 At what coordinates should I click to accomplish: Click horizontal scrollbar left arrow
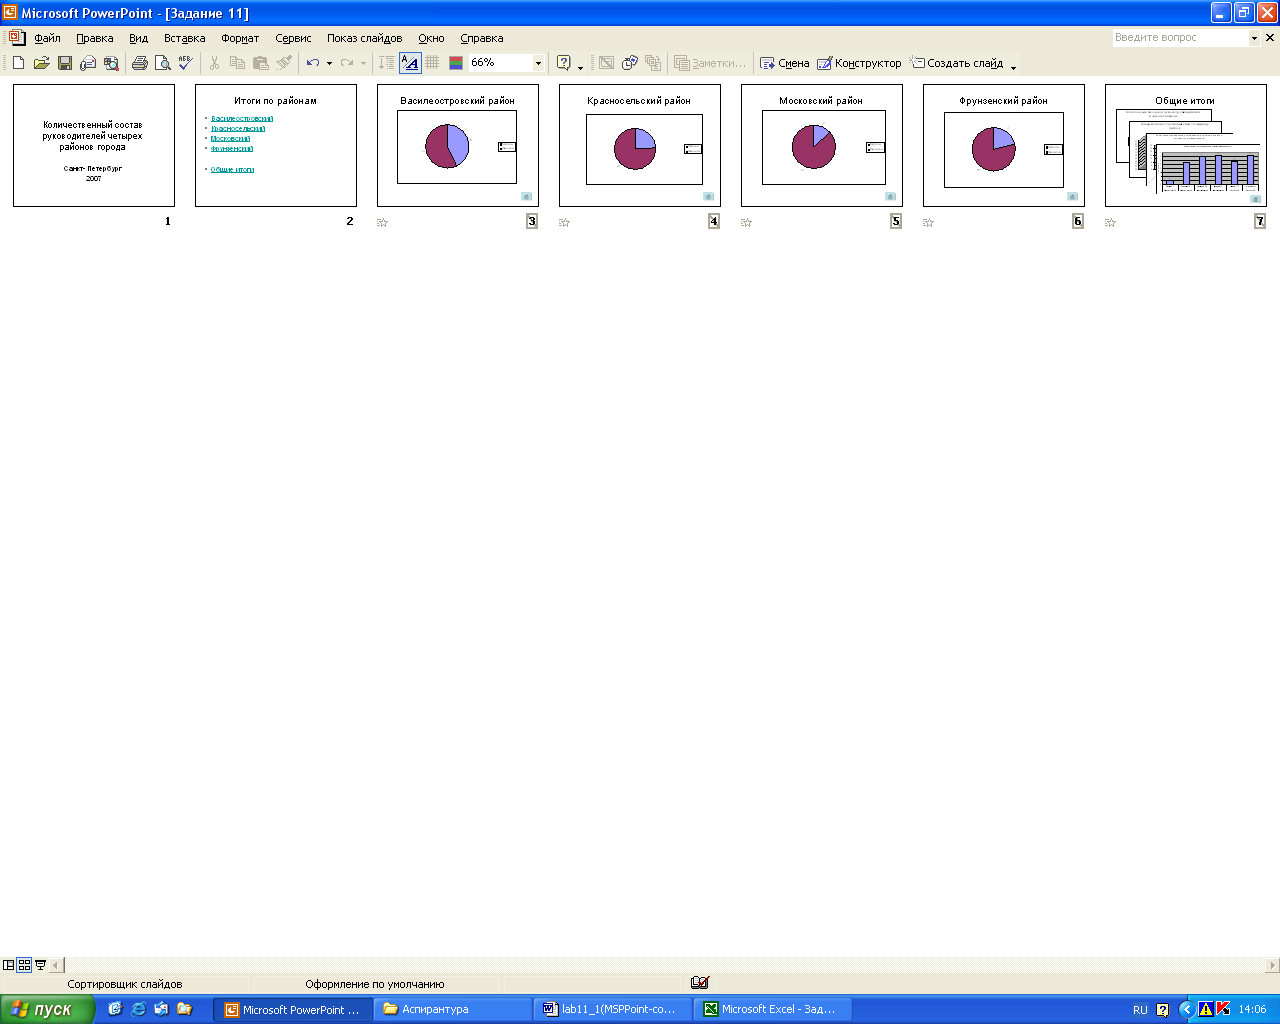click(56, 965)
